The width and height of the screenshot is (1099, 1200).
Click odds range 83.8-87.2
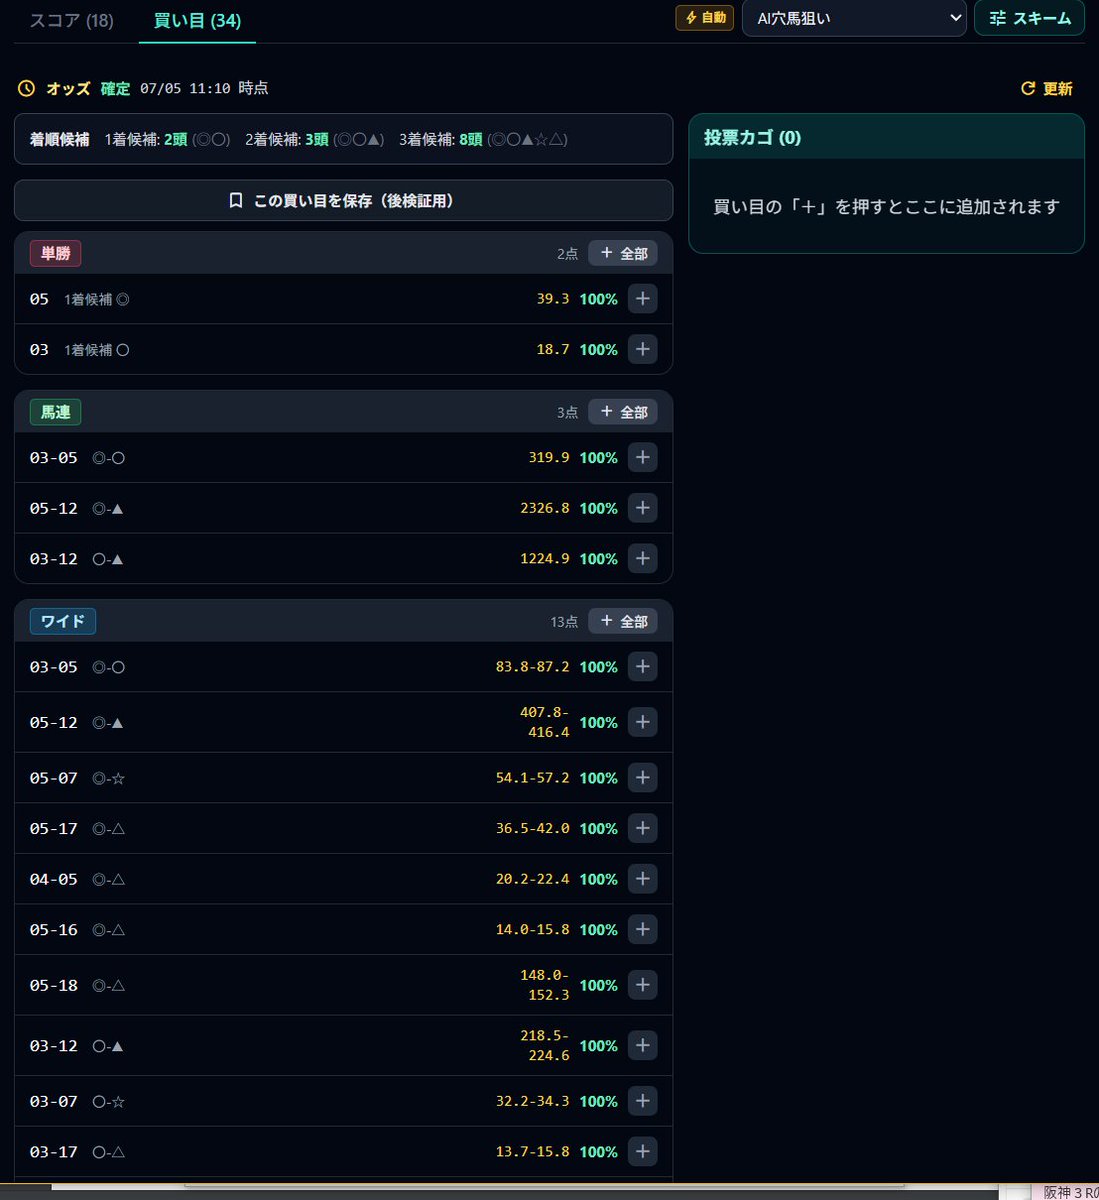coord(533,666)
